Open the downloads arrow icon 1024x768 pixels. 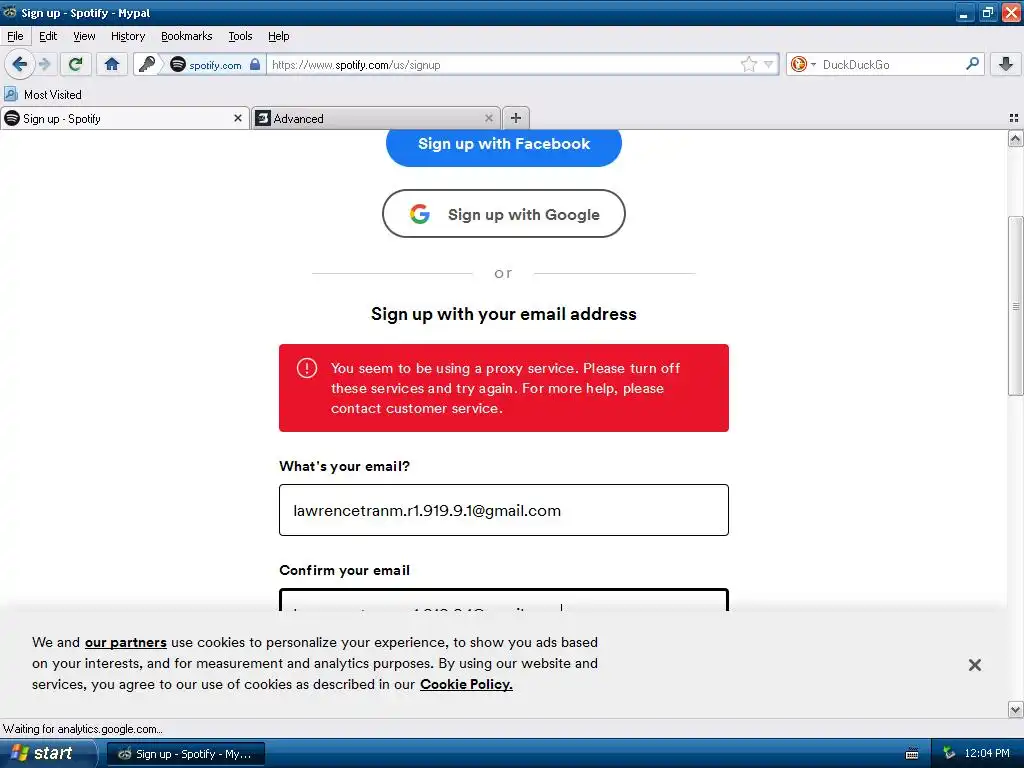pos(1006,64)
